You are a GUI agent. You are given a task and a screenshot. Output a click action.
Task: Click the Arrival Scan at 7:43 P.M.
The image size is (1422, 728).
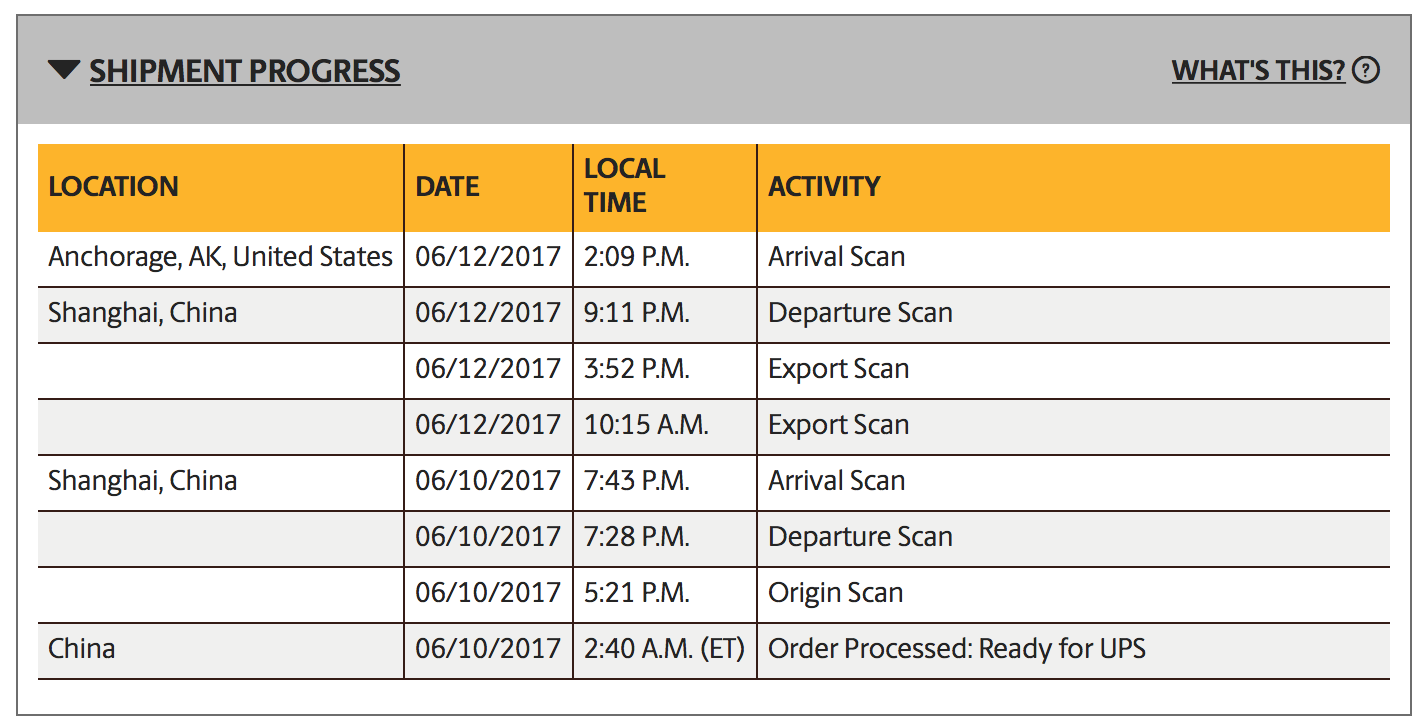tap(836, 481)
